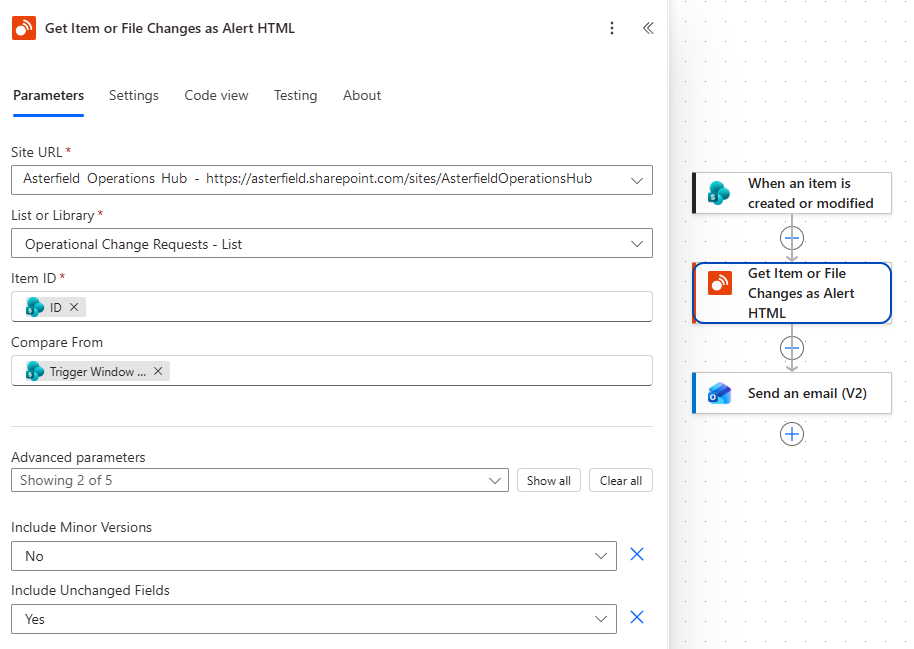
Task: Open the Advanced parameters dropdown
Action: pos(260,480)
